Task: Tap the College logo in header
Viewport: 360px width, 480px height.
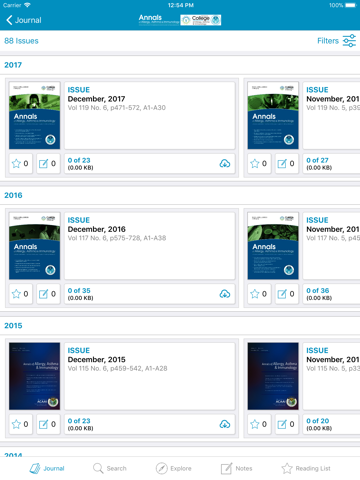Action: [x=201, y=20]
